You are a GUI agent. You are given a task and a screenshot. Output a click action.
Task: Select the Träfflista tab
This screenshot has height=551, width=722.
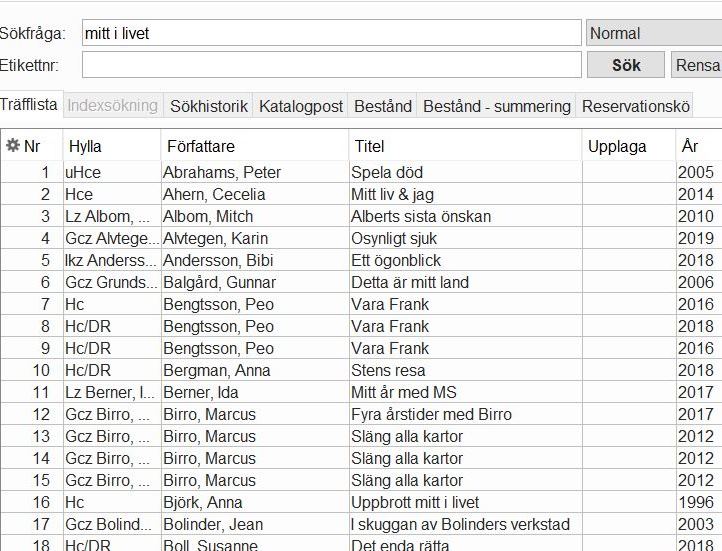(x=29, y=104)
